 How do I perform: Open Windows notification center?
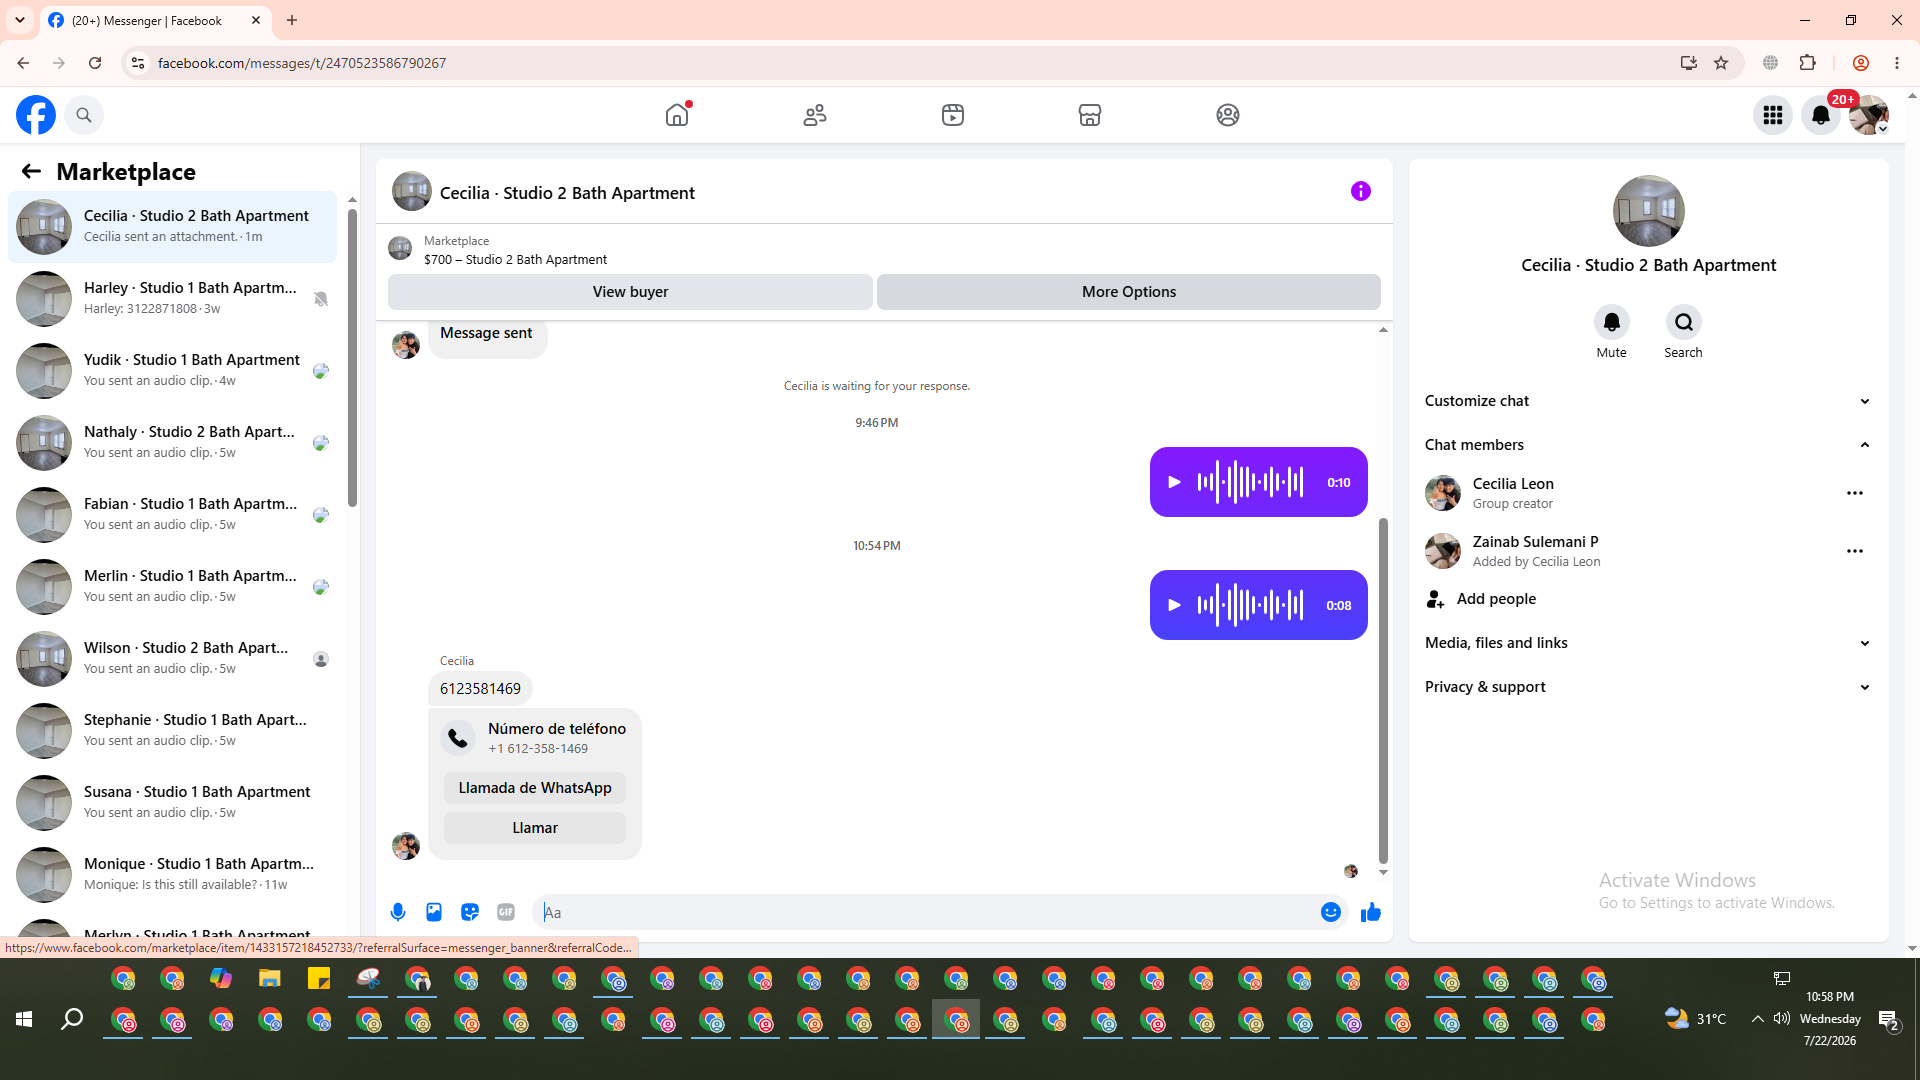(x=1888, y=1019)
